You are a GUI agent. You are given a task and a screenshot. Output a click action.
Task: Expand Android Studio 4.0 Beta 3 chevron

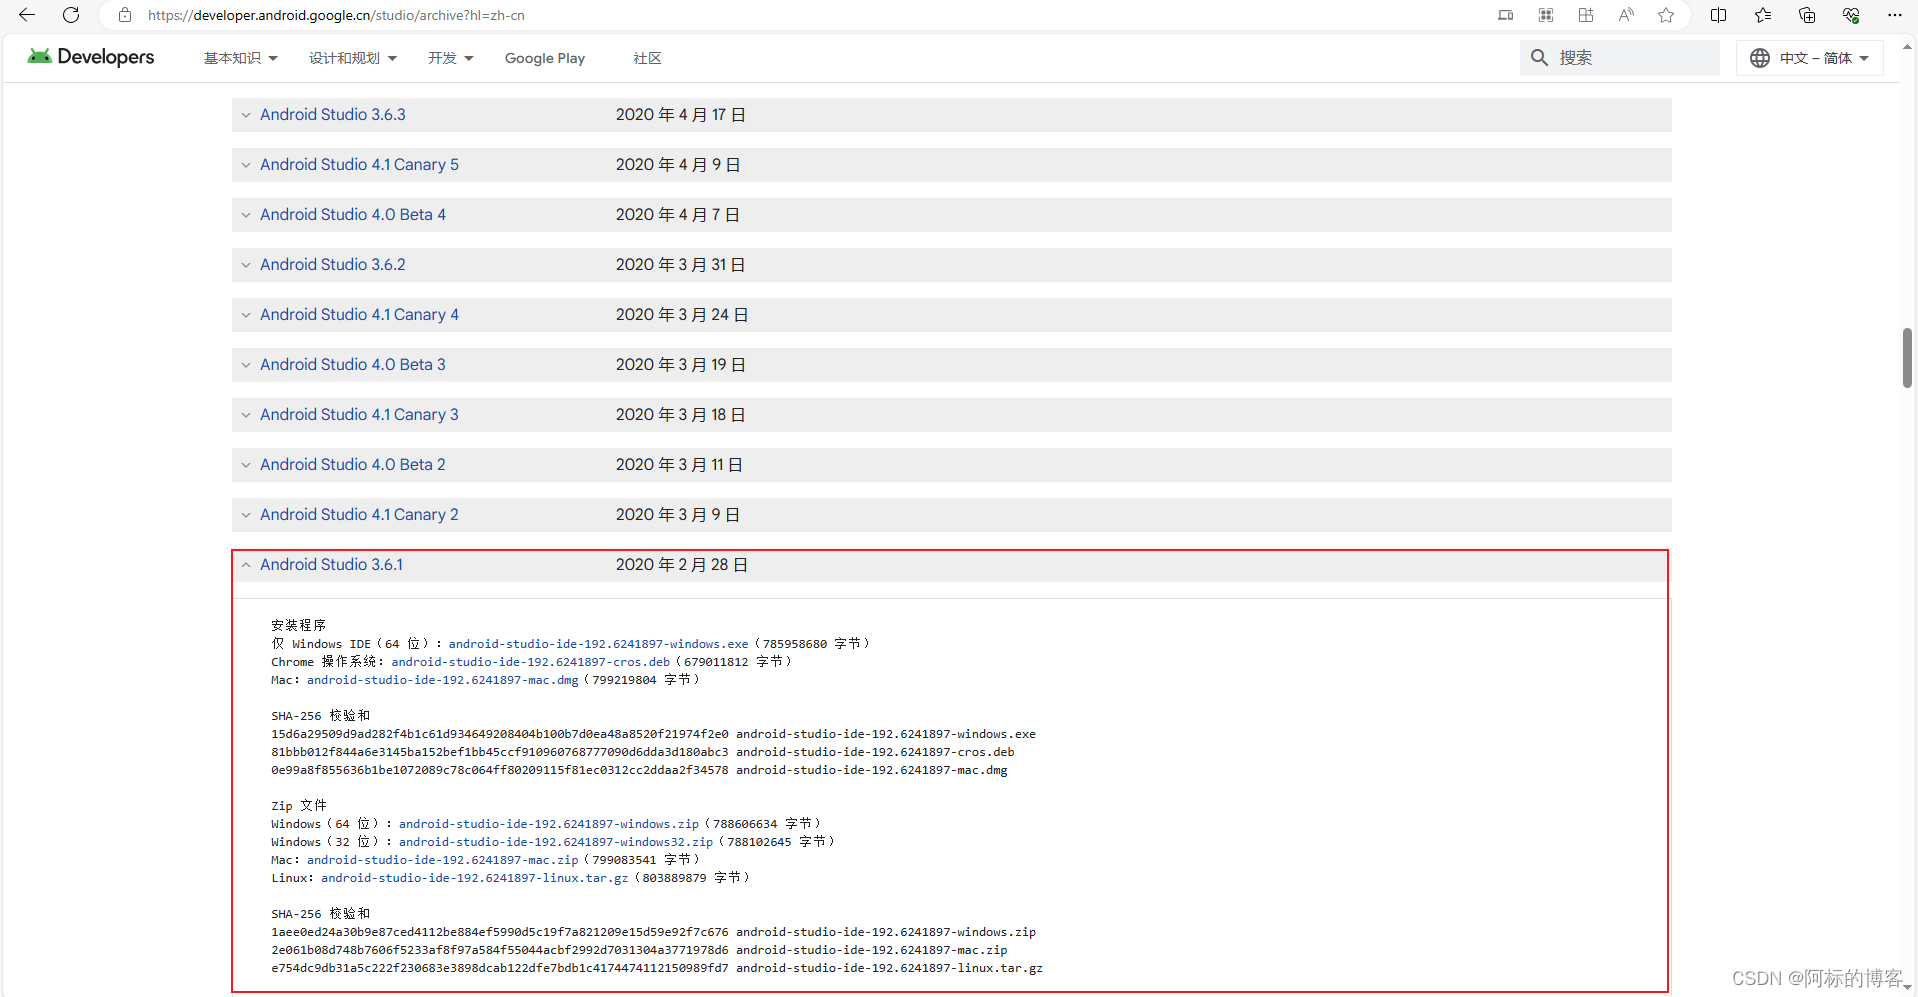(x=246, y=365)
